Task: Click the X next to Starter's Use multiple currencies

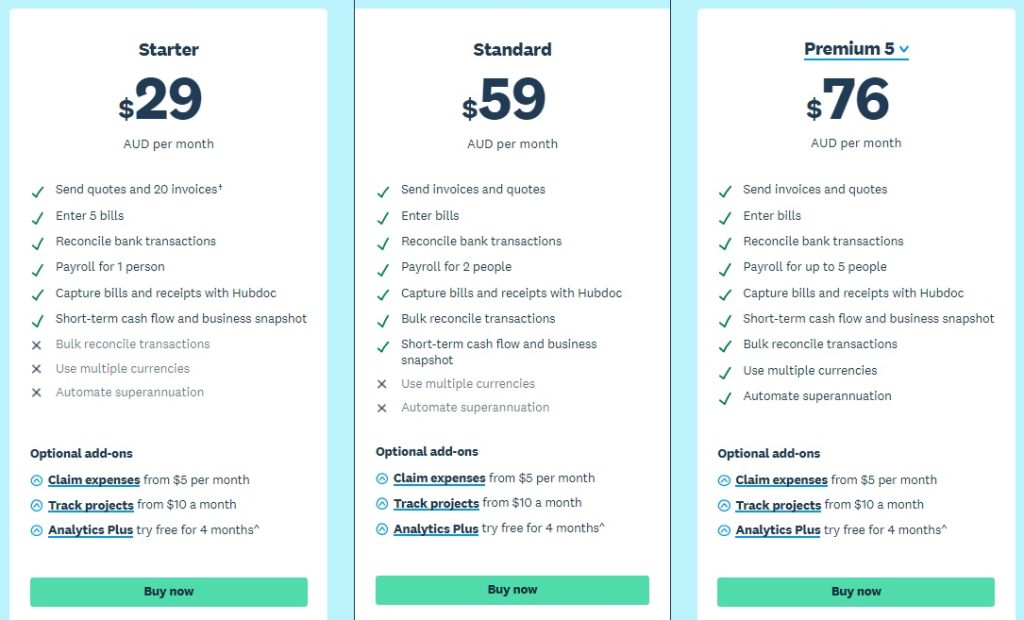Action: coord(37,369)
